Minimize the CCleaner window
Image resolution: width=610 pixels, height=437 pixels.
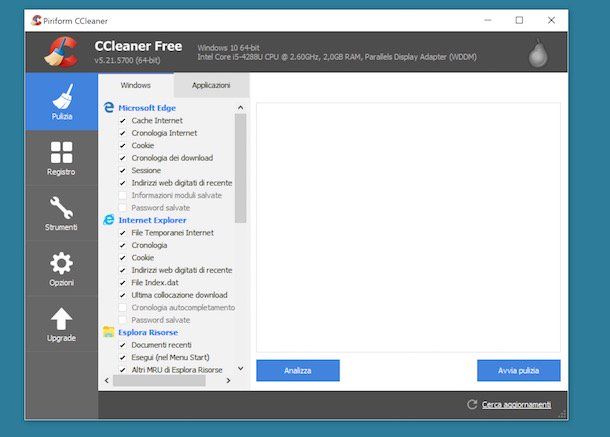point(488,20)
